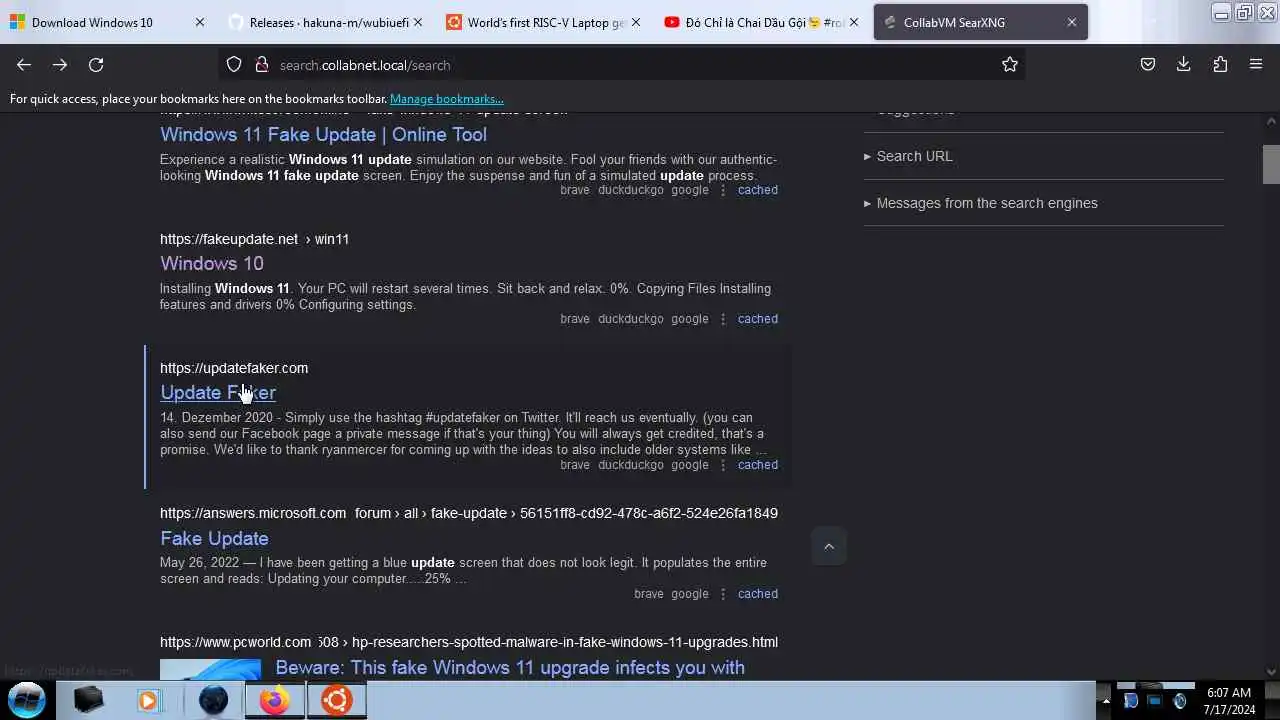Open cached copy of Windows 11 Fake Update result
The height and width of the screenshot is (720, 1280).
[x=757, y=190]
